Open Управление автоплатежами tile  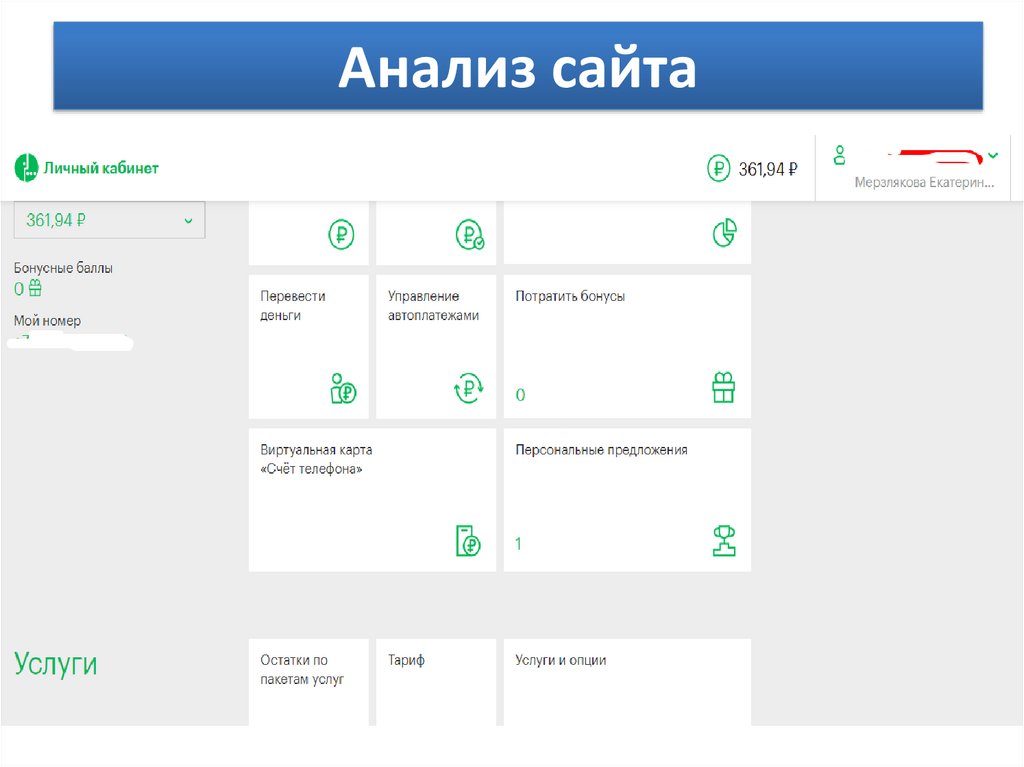[x=435, y=346]
